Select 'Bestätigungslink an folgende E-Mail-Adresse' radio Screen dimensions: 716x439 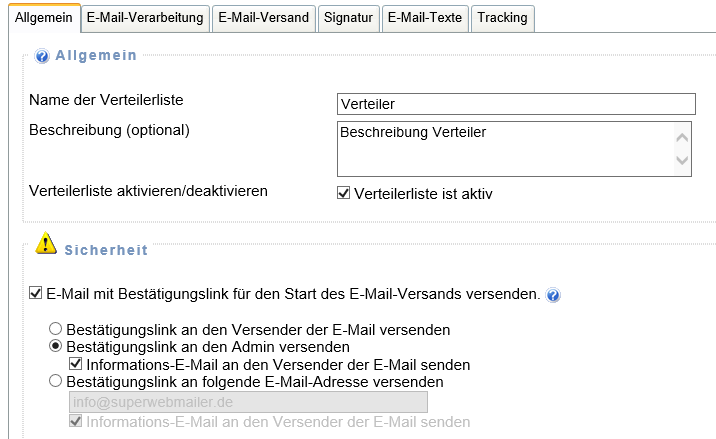(56, 382)
